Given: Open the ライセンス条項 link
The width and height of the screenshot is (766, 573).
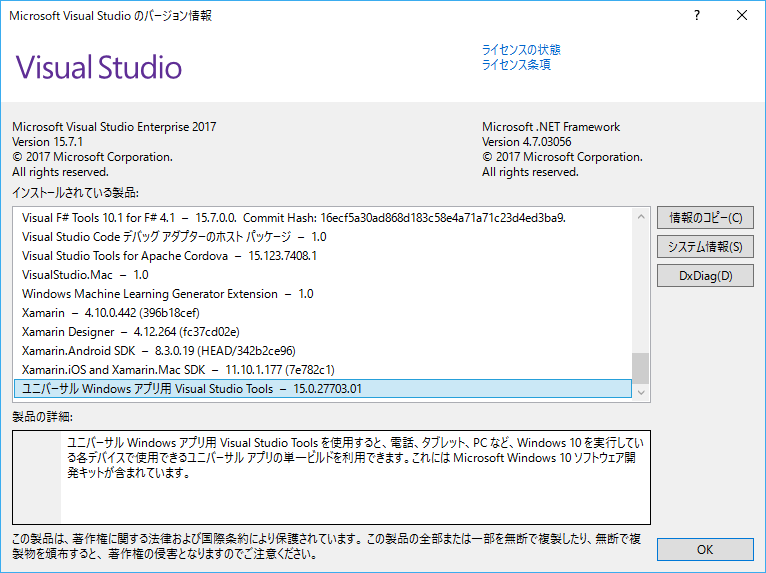Looking at the screenshot, I should (x=516, y=64).
